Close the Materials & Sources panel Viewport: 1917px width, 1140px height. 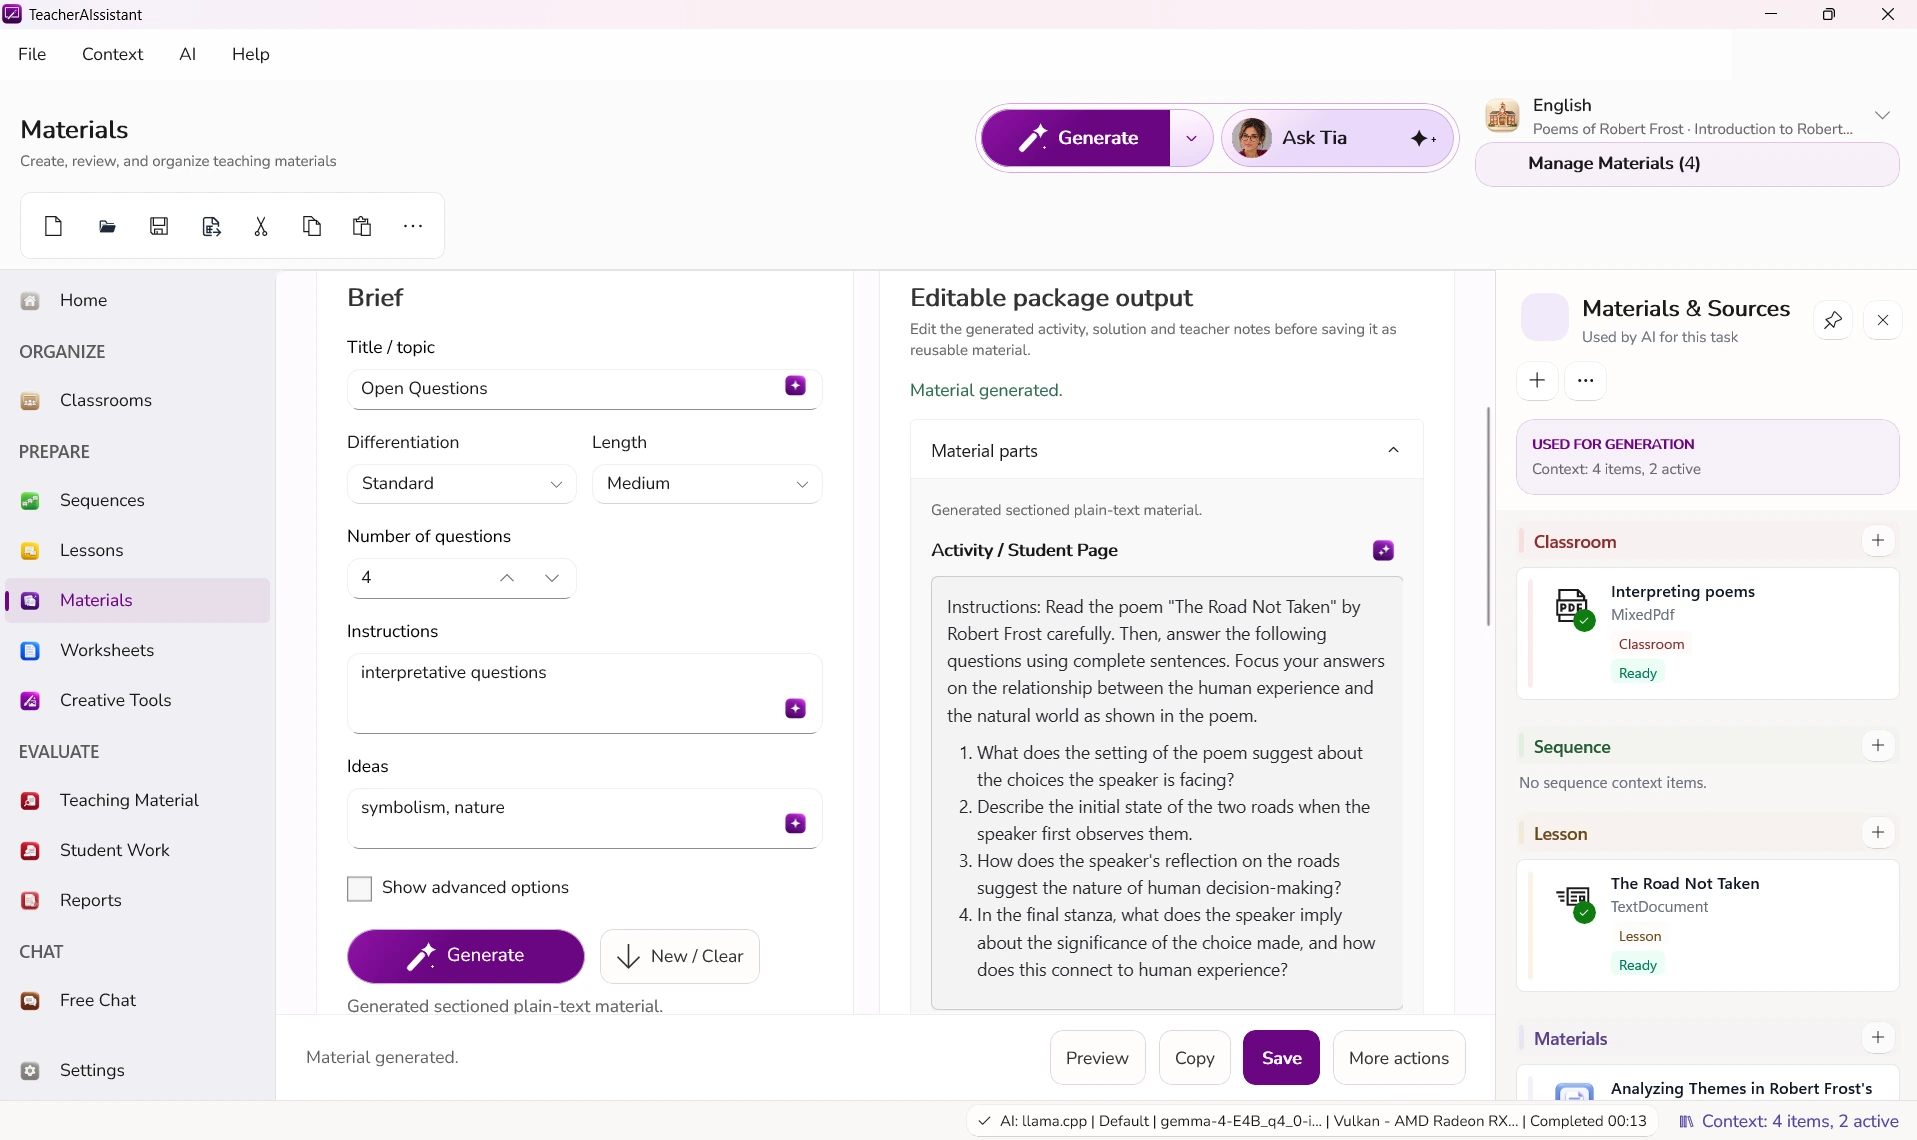(1883, 320)
